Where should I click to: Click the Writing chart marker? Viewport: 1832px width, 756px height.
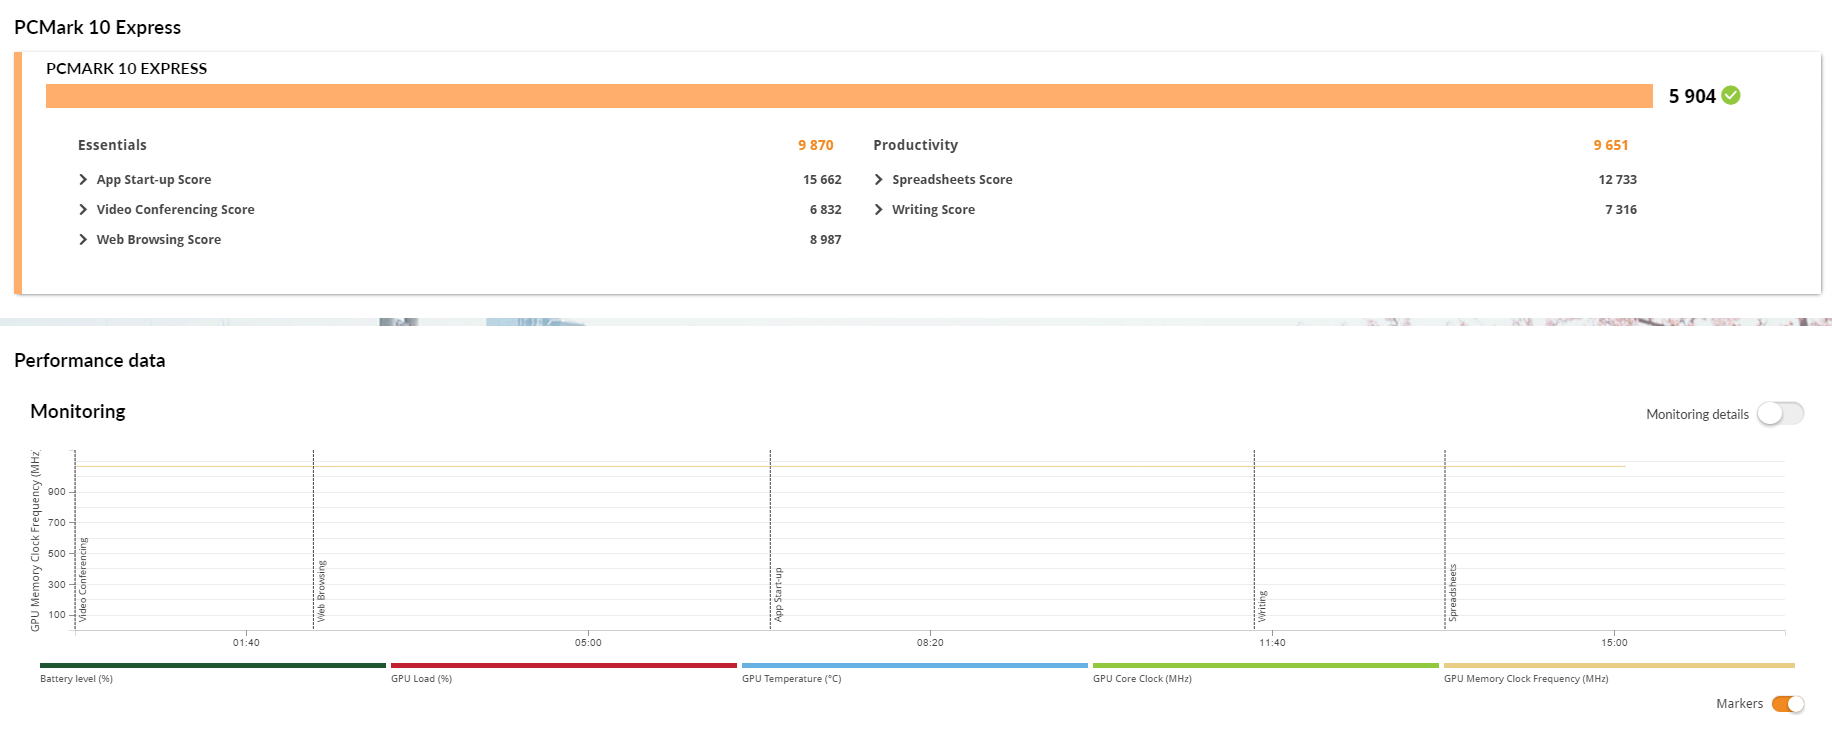pyautogui.click(x=1262, y=606)
